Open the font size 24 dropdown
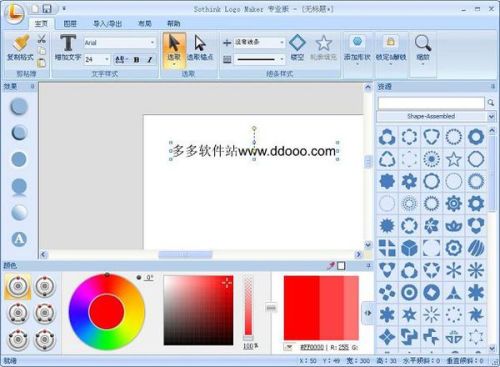500x367 pixels. (x=107, y=60)
